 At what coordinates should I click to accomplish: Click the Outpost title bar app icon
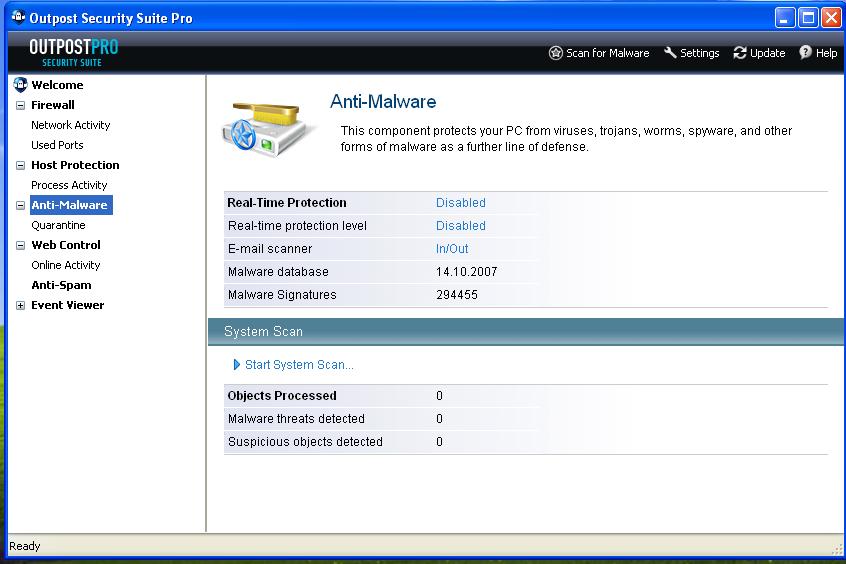click(x=18, y=17)
